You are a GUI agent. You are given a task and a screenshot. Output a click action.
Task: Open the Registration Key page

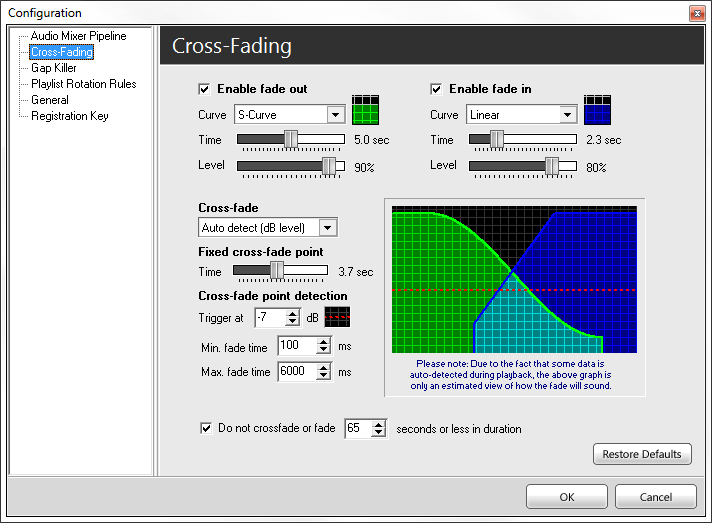coord(69,116)
